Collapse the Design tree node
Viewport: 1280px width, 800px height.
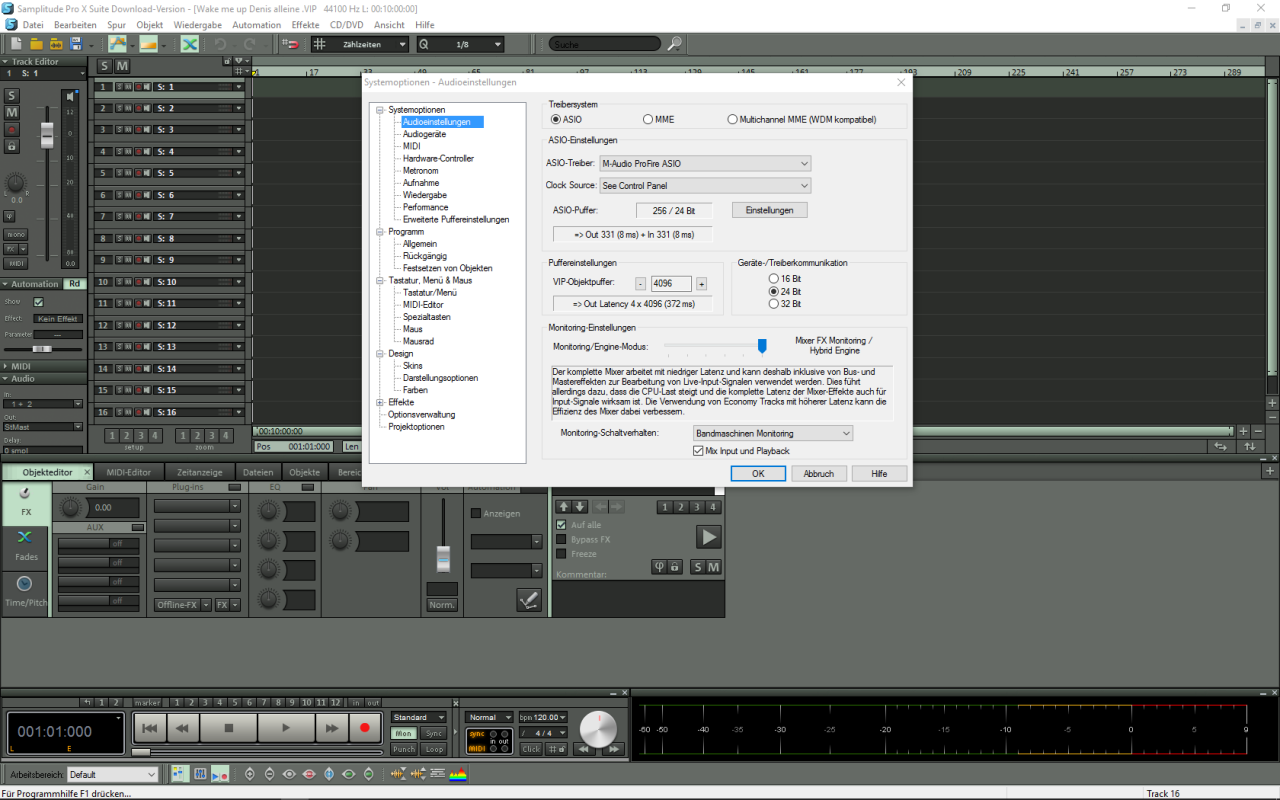pos(380,353)
